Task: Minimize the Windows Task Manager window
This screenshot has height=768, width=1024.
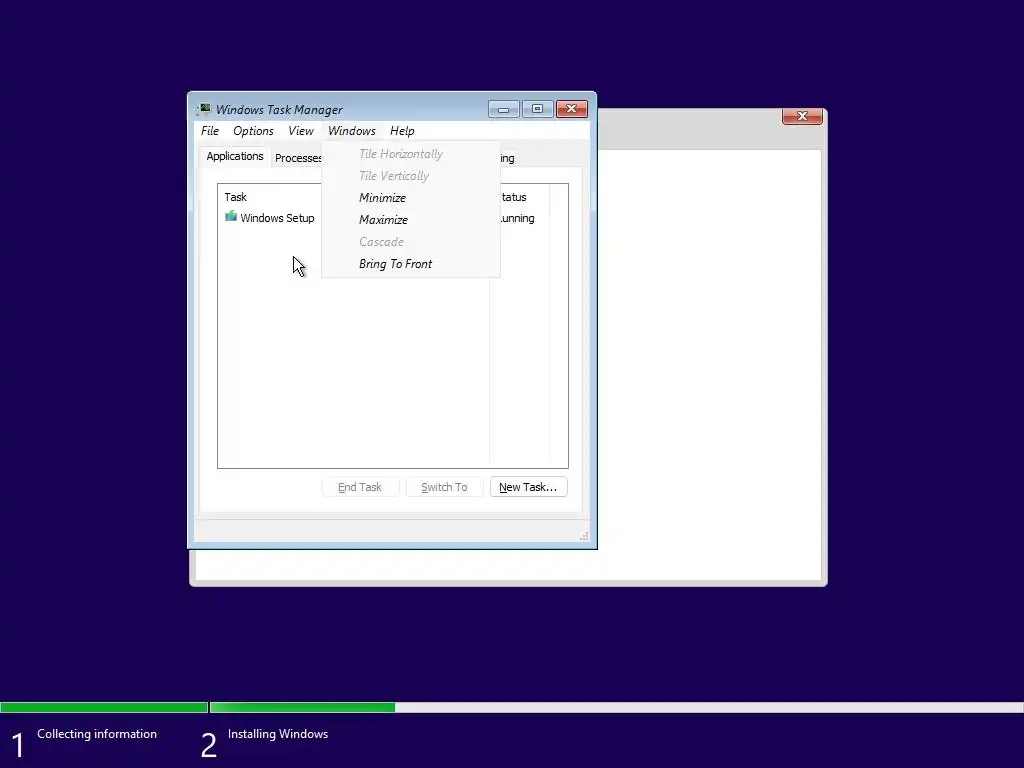Action: tap(504, 109)
